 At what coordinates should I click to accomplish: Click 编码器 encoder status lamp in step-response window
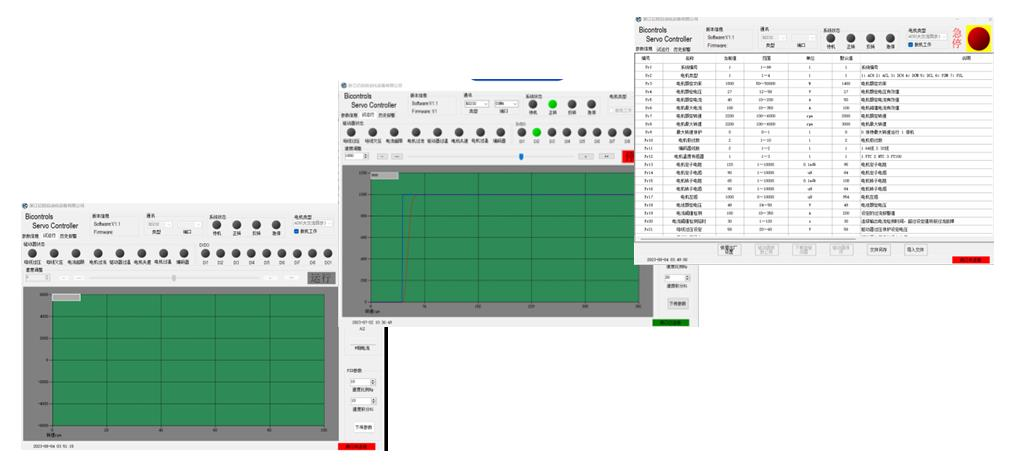click(501, 132)
